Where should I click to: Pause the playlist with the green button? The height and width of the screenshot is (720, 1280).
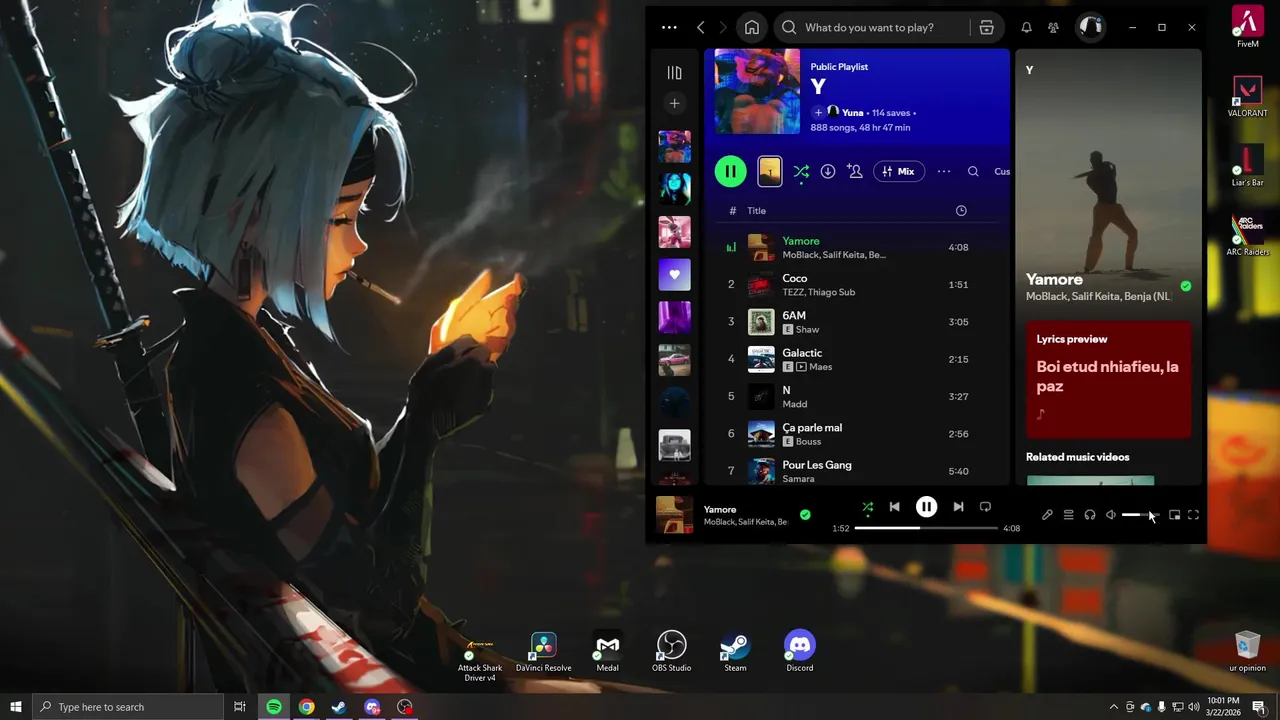(731, 171)
